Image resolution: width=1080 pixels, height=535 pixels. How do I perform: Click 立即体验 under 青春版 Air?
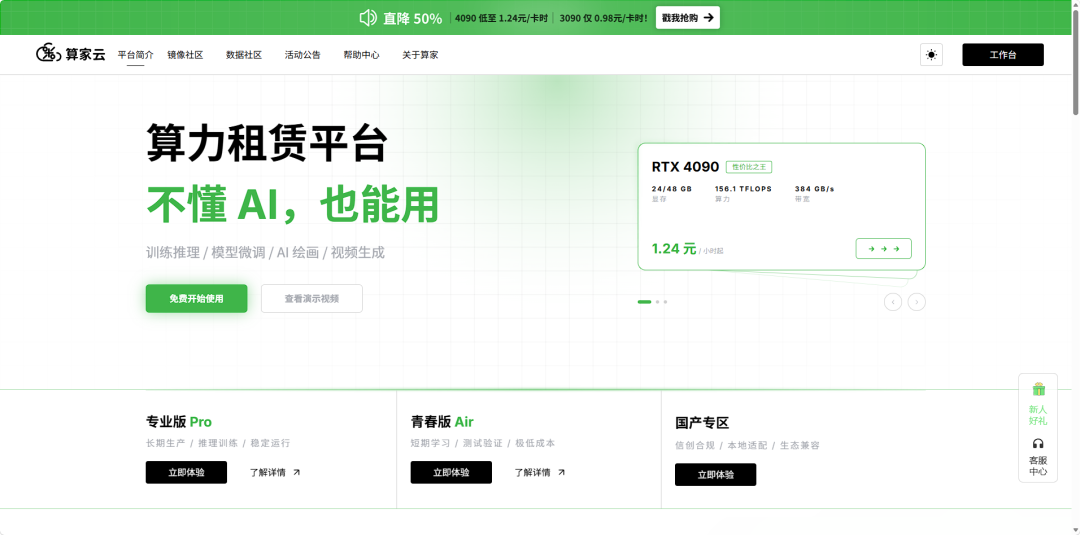click(x=451, y=472)
